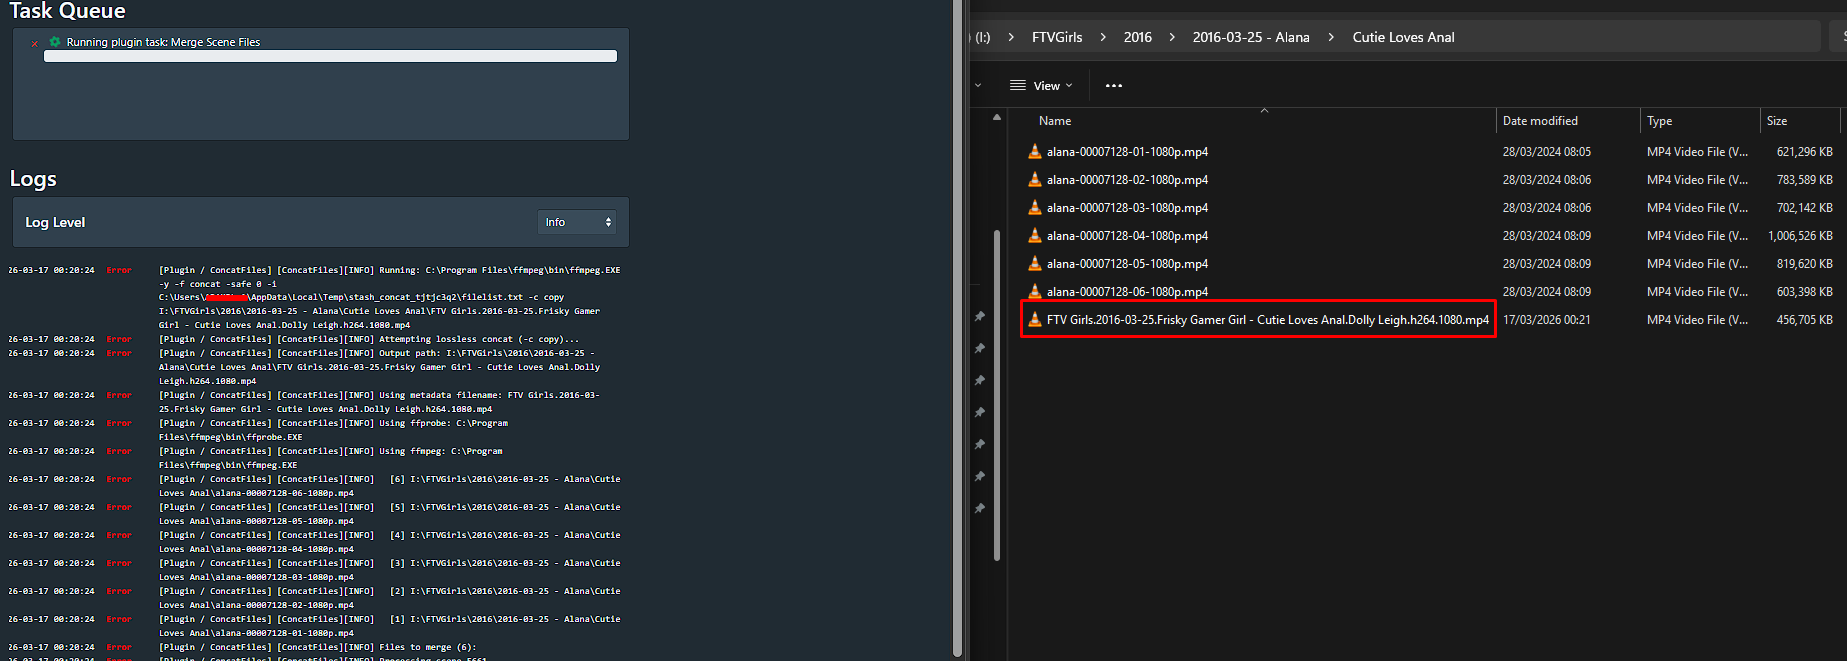Click the size value 603,398 KB

[1805, 292]
